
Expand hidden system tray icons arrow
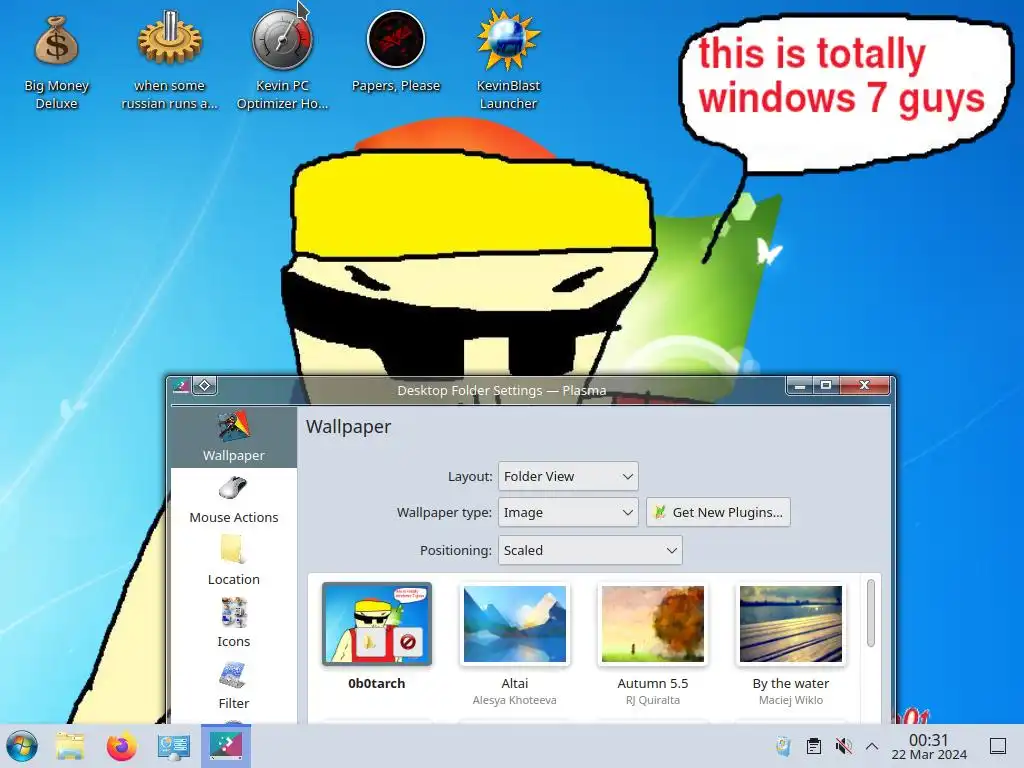[x=872, y=746]
